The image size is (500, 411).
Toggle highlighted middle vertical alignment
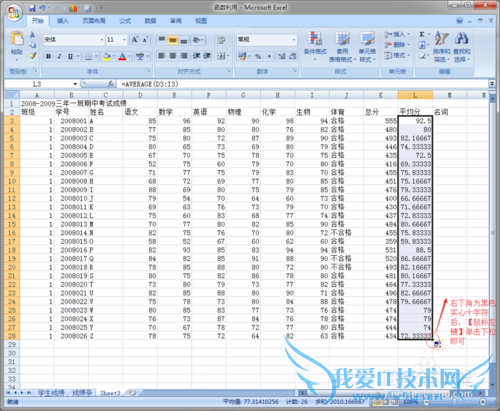173,40
